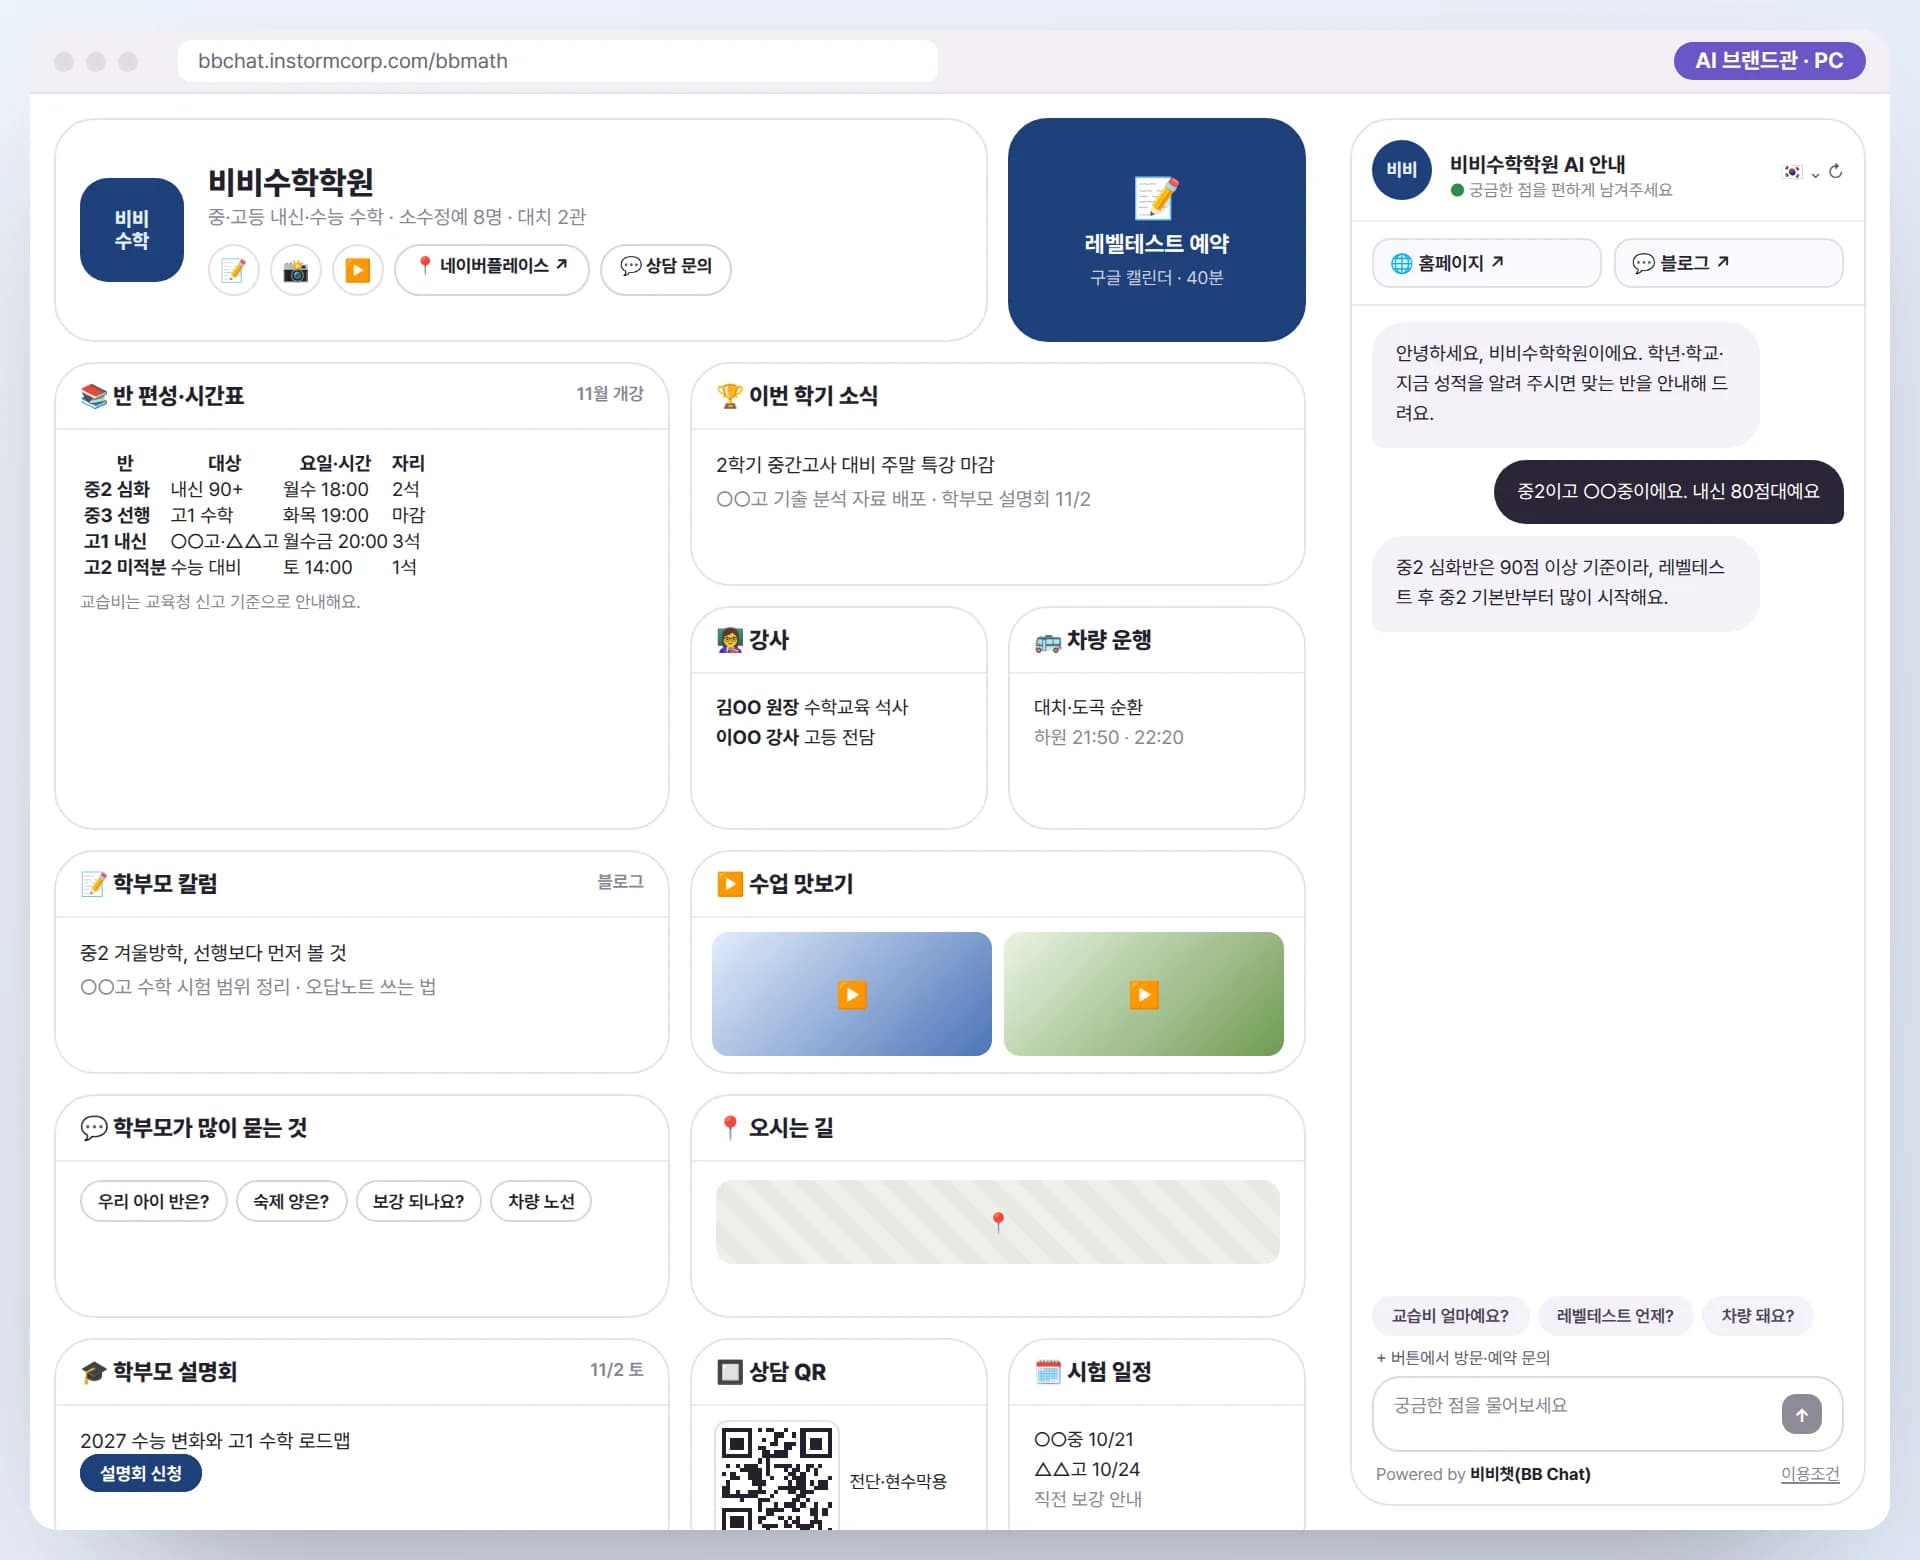
Task: Play the green 수업 맛보기 video thumbnail
Action: pos(1144,994)
